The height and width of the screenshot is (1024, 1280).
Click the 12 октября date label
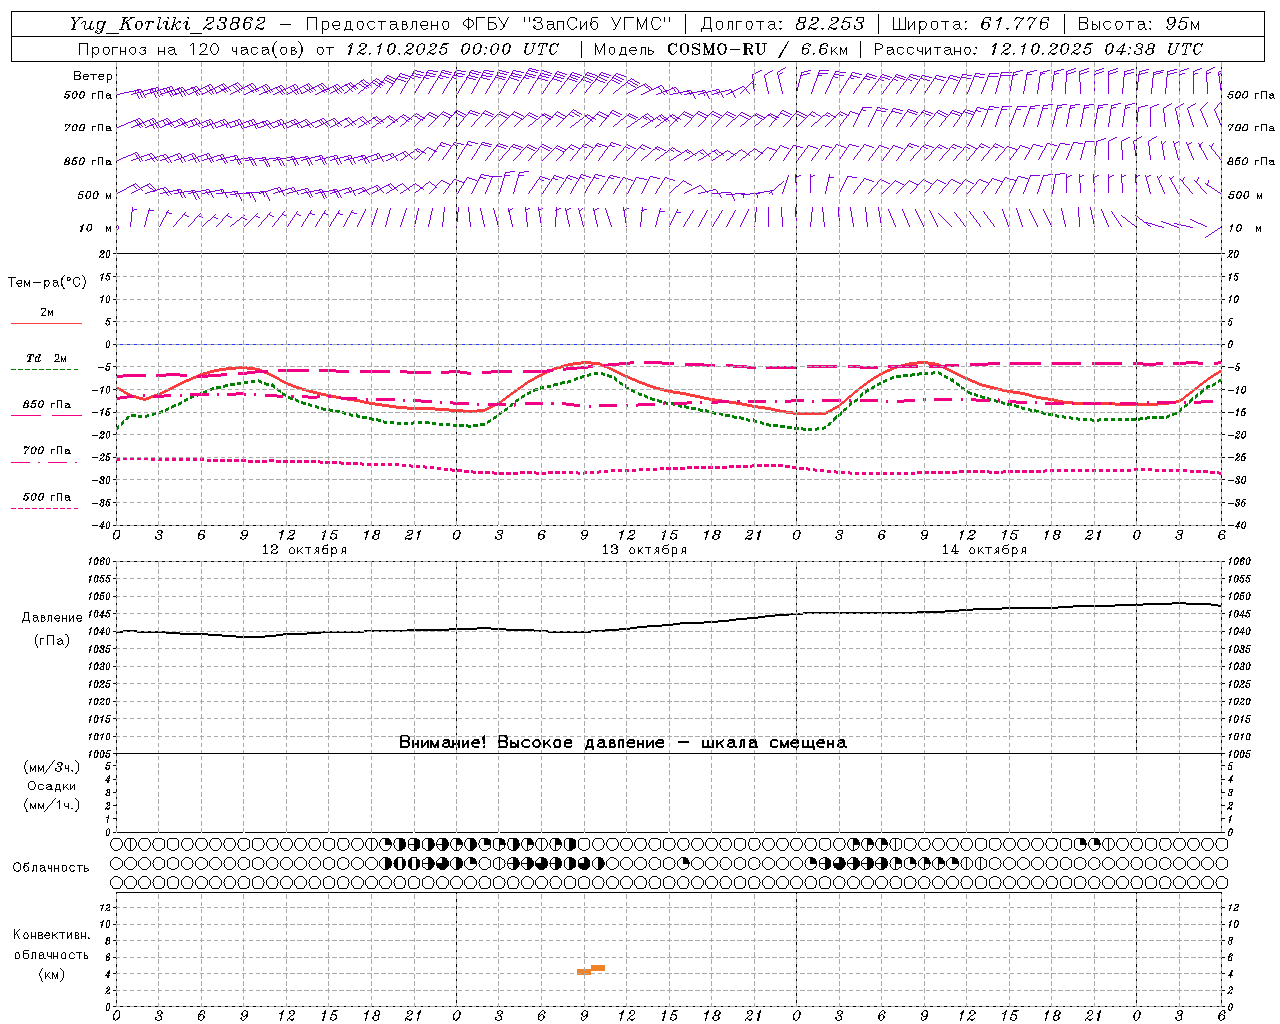[304, 550]
